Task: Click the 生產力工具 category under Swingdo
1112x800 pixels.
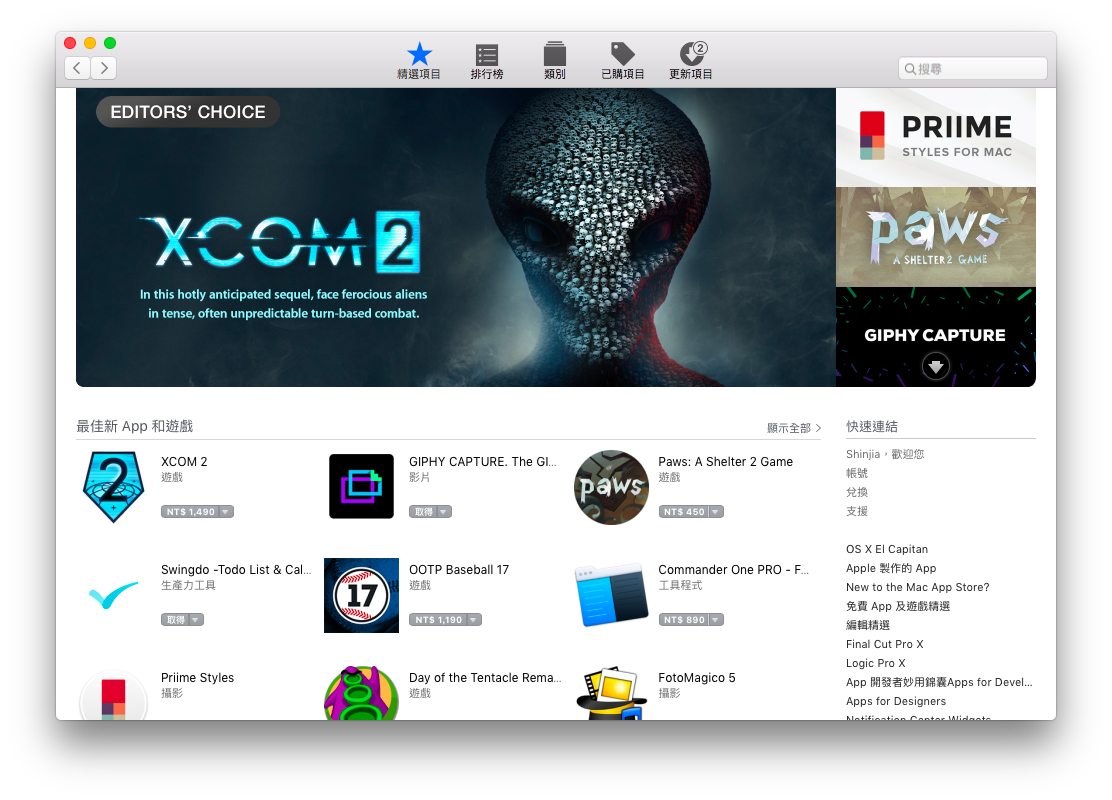Action: 188,585
